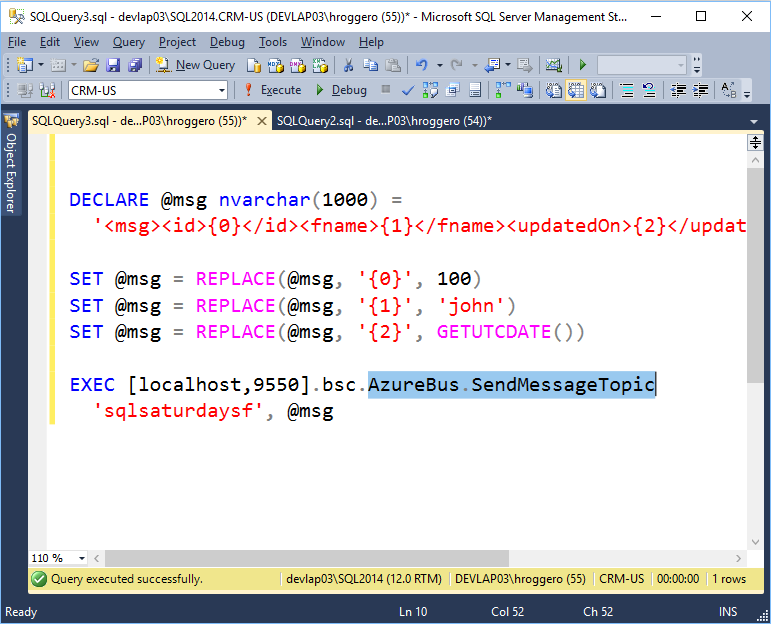Open an Analysis Services XMLA Query
The height and width of the screenshot is (624, 771).
pyautogui.click(x=320, y=65)
